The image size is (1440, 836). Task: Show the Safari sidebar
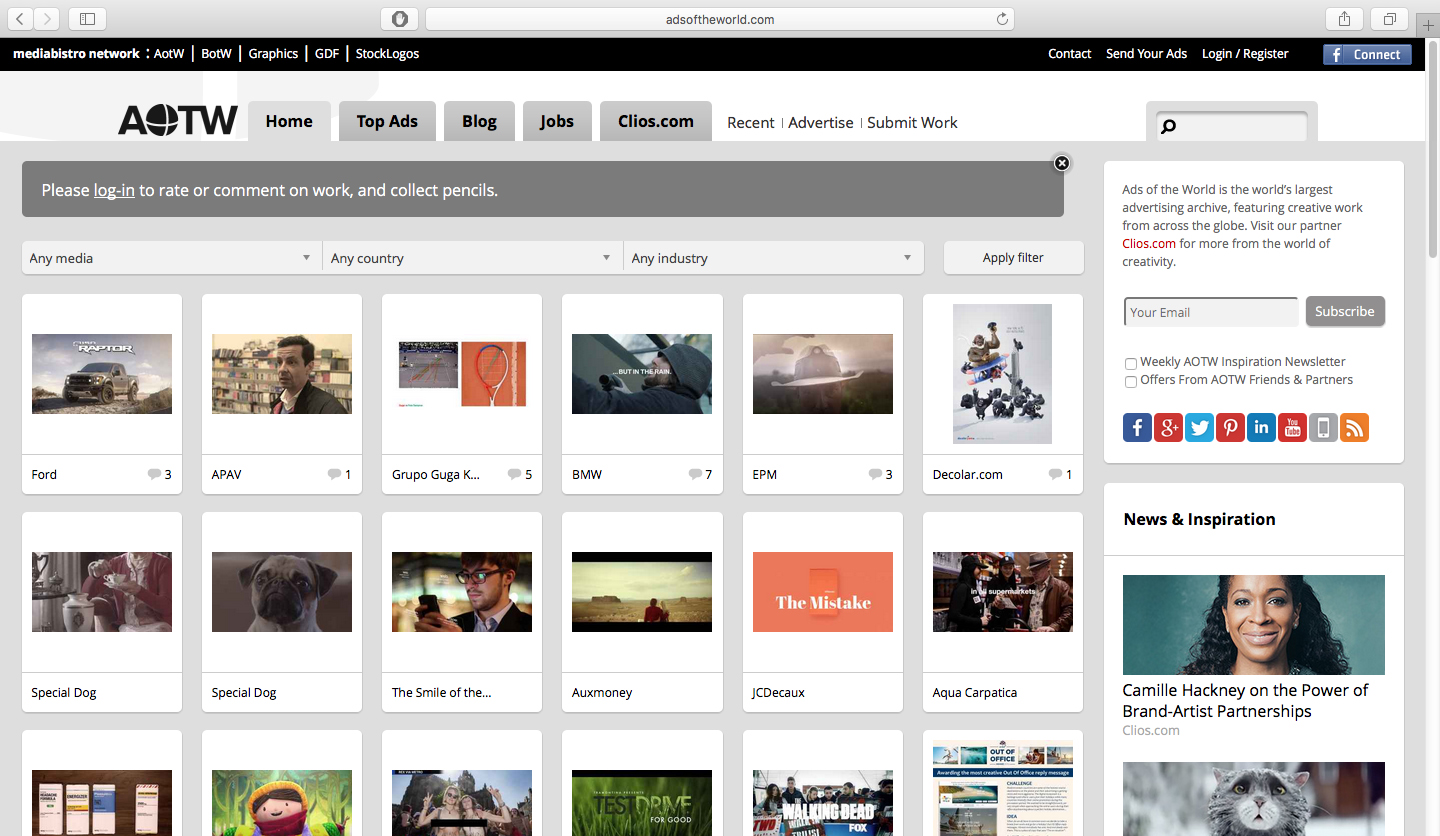click(x=87, y=18)
